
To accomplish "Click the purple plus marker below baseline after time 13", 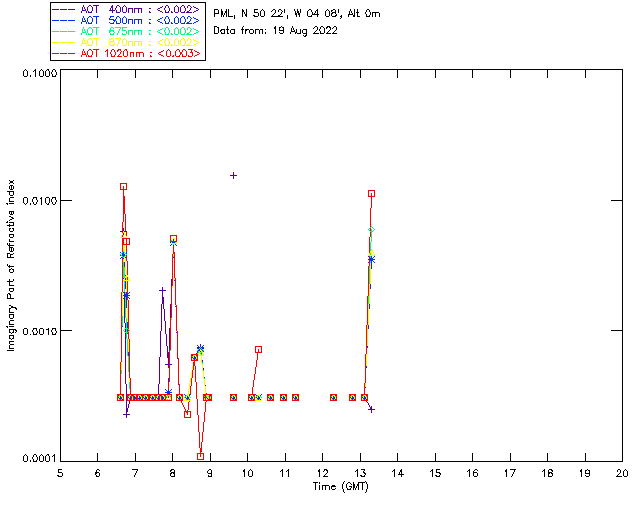I will (x=371, y=410).
